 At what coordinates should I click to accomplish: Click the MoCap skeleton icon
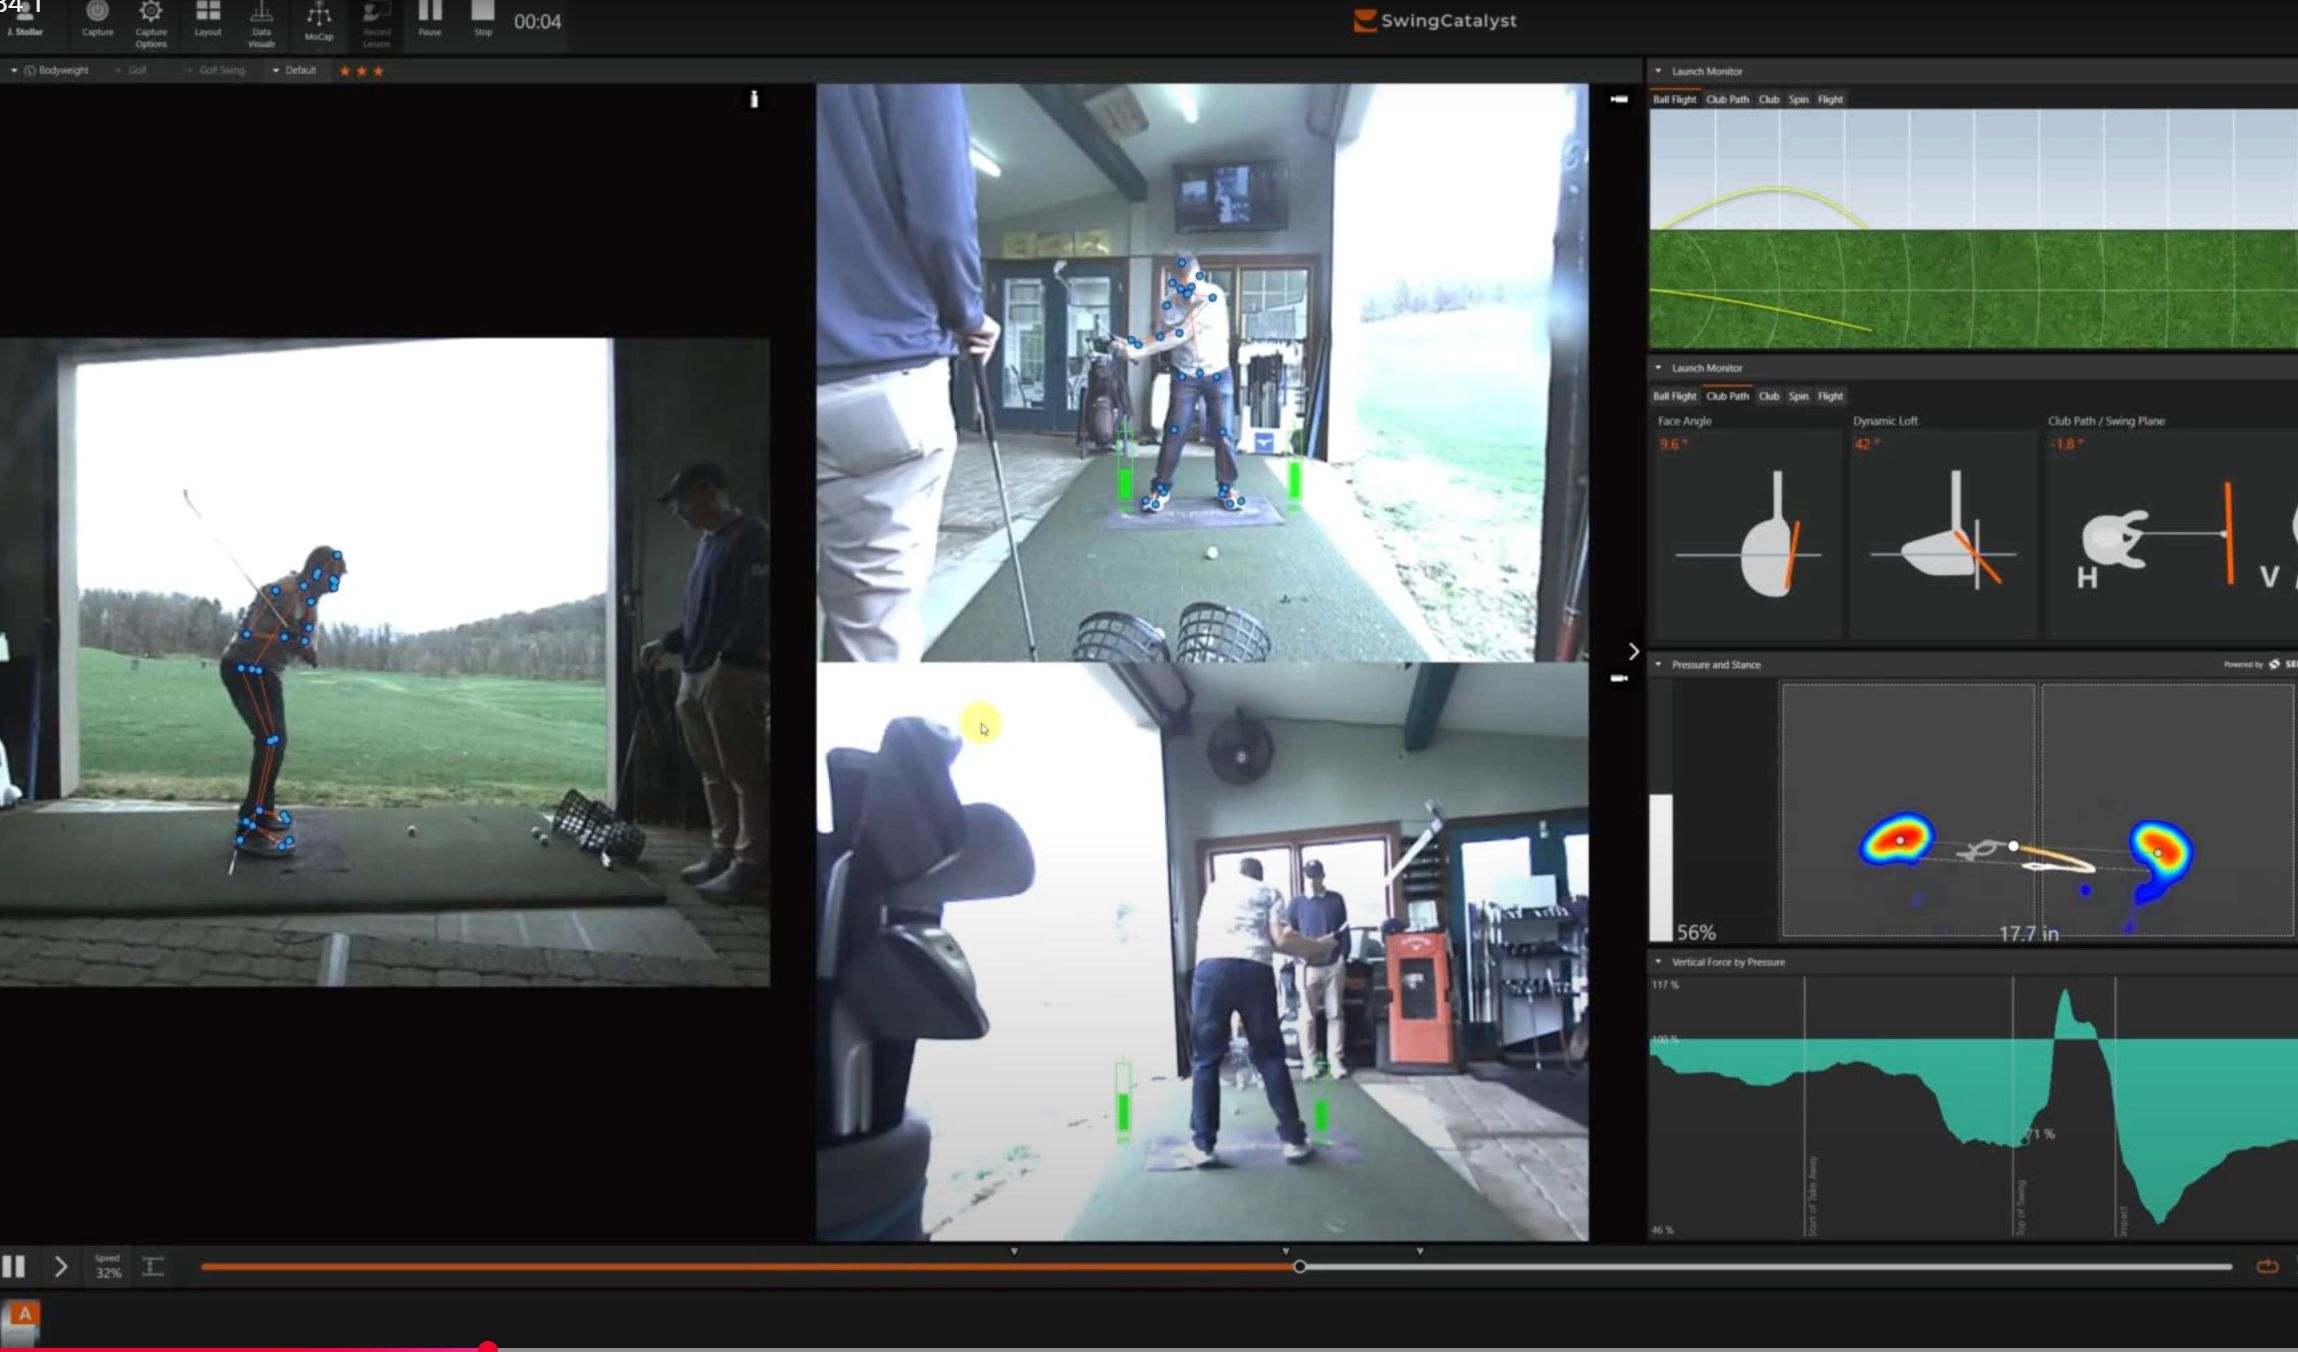[318, 16]
